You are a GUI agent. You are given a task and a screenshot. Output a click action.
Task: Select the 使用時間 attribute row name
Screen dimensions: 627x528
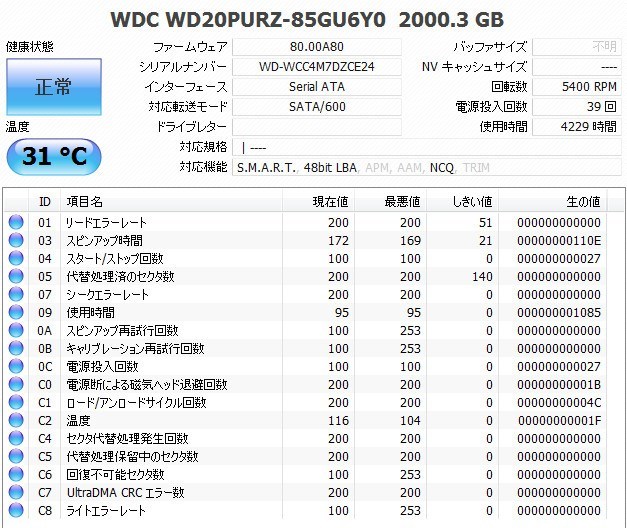coord(90,312)
